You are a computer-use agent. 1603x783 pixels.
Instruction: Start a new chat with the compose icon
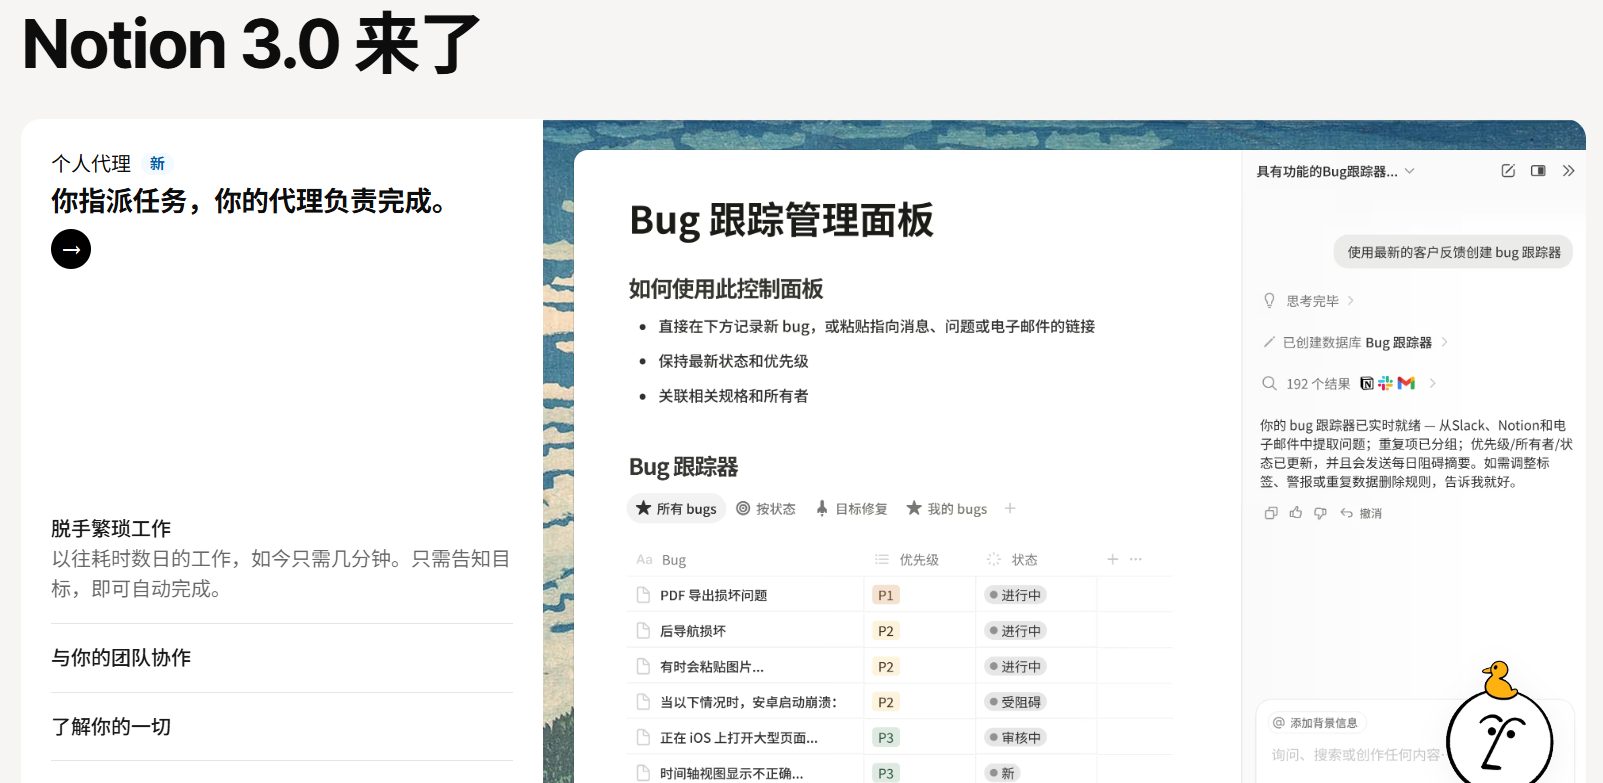[x=1508, y=171]
